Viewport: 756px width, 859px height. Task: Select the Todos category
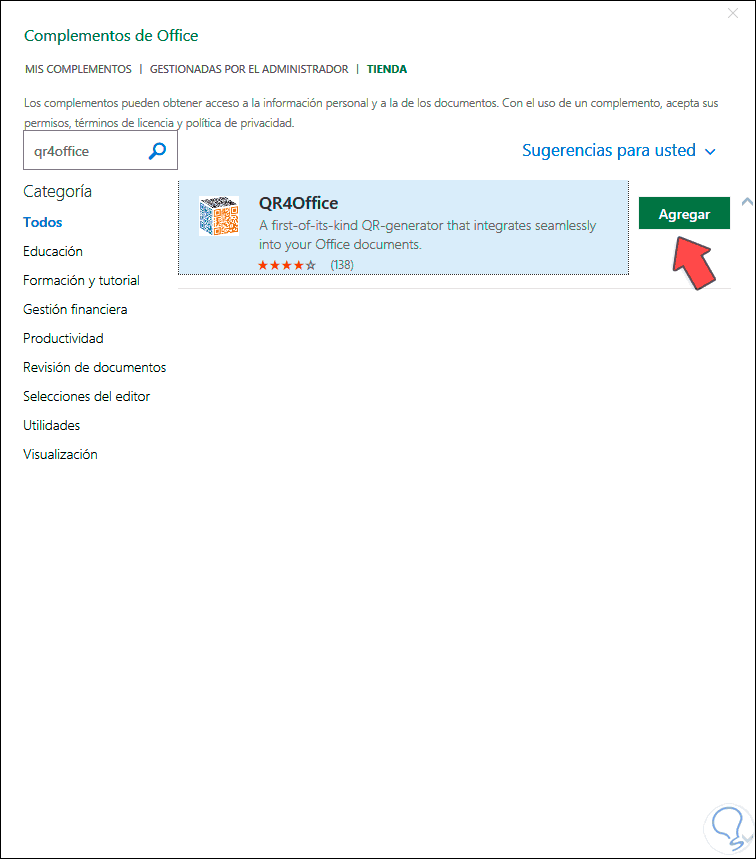tap(43, 222)
